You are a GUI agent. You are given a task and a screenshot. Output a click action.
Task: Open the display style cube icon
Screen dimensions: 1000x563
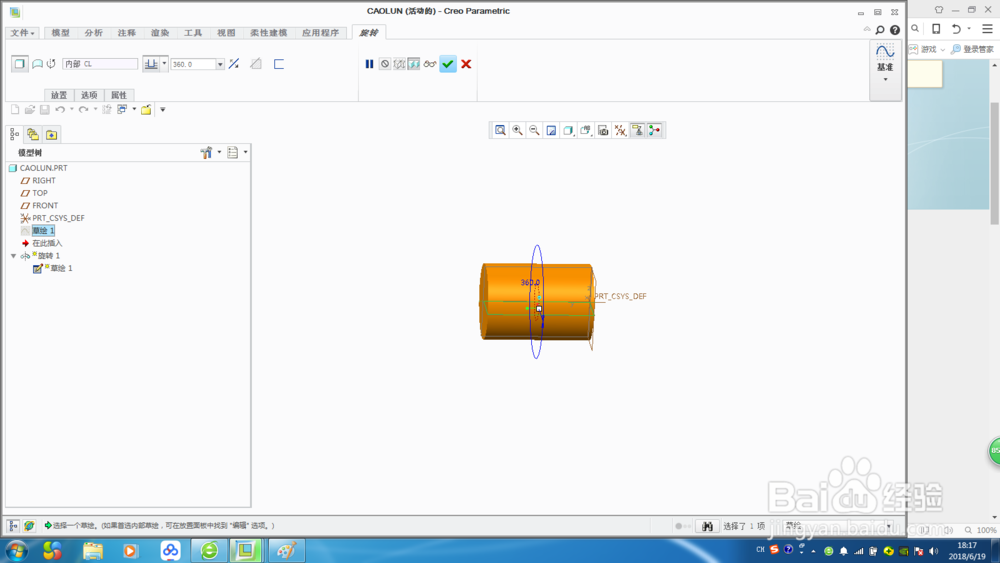(569, 130)
